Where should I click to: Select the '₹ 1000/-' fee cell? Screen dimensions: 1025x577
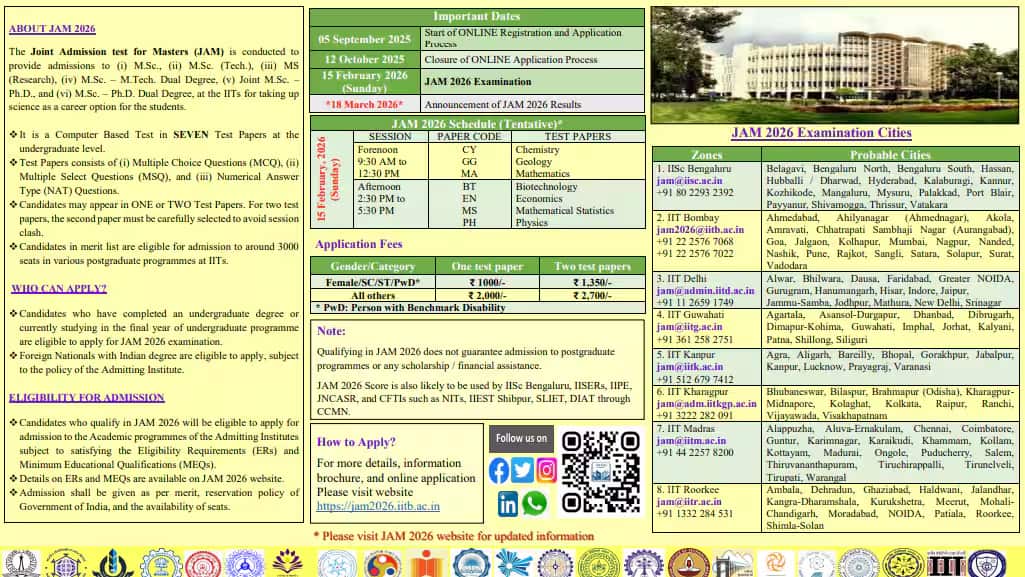tap(487, 282)
